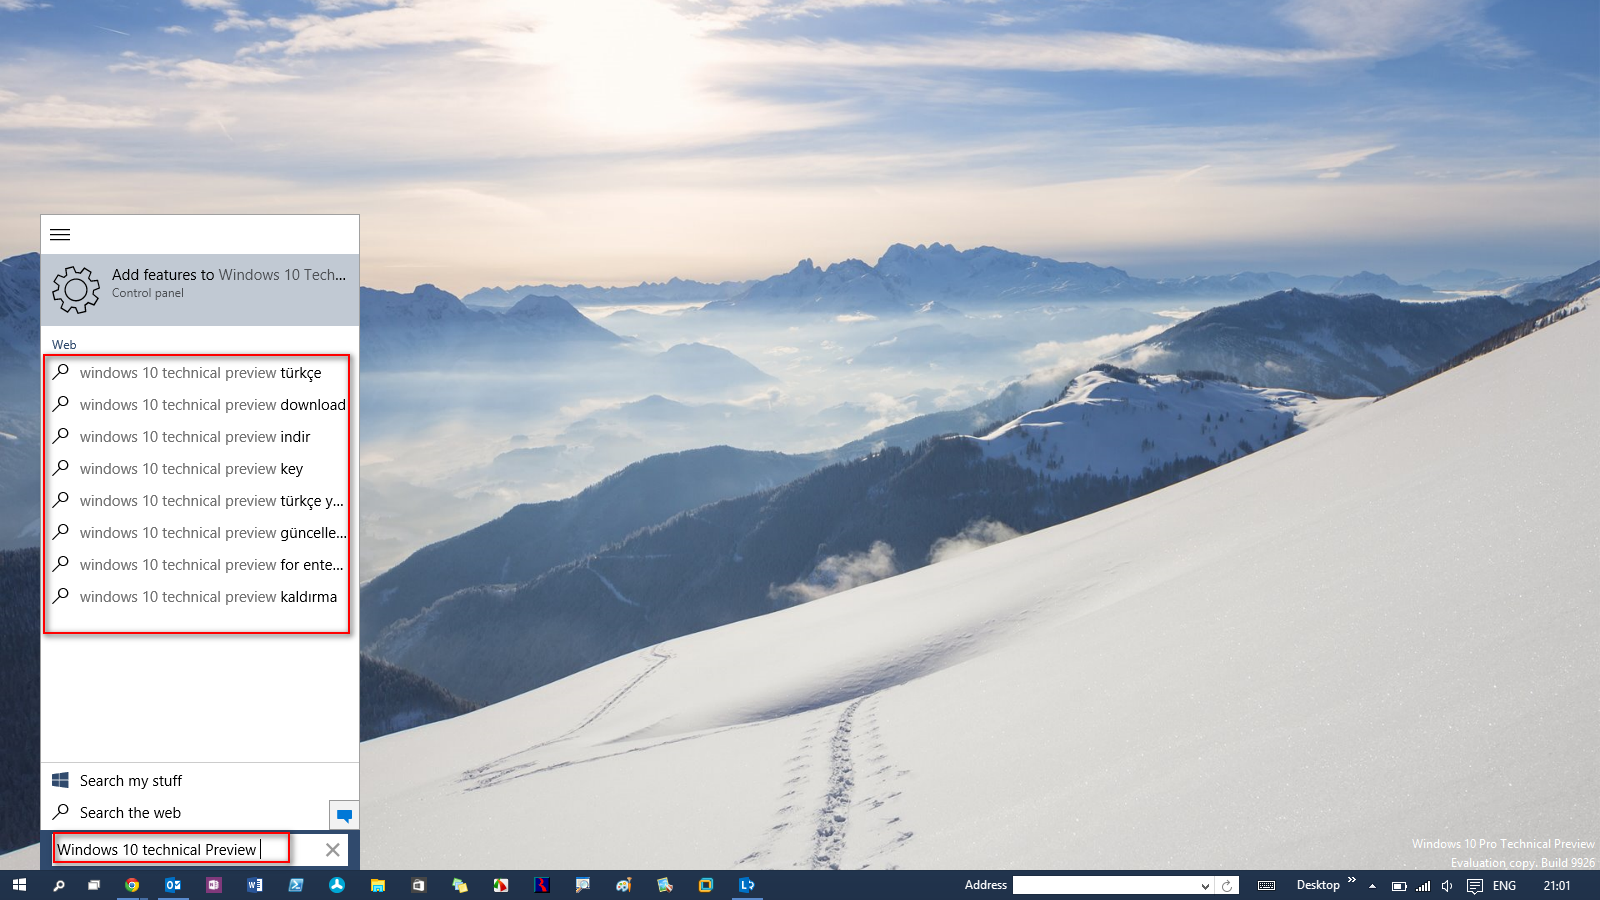Clear the search box with X
Viewport: 1600px width, 900px height.
pyautogui.click(x=333, y=850)
